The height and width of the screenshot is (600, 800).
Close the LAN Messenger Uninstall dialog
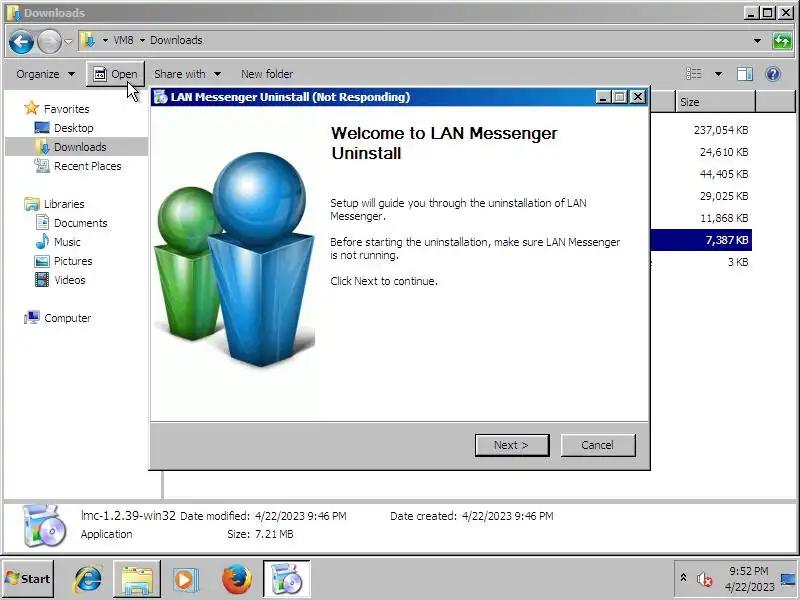tap(638, 96)
